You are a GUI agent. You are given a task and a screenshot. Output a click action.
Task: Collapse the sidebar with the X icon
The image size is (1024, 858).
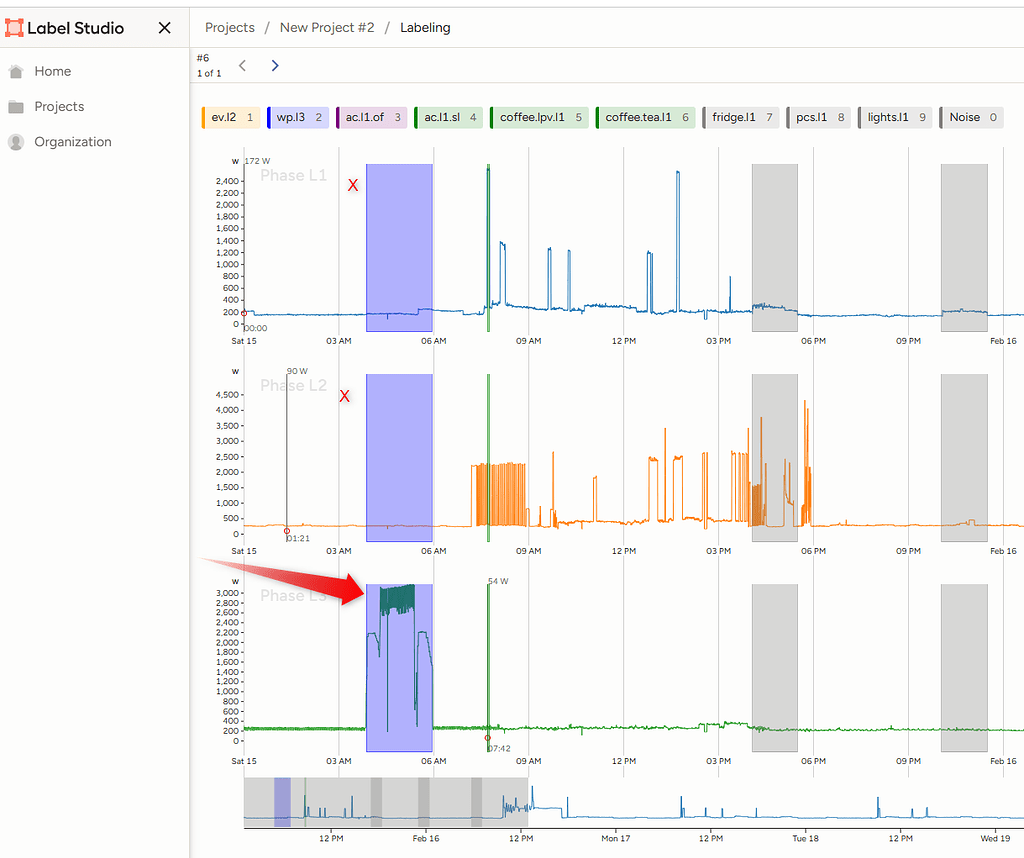[x=164, y=28]
